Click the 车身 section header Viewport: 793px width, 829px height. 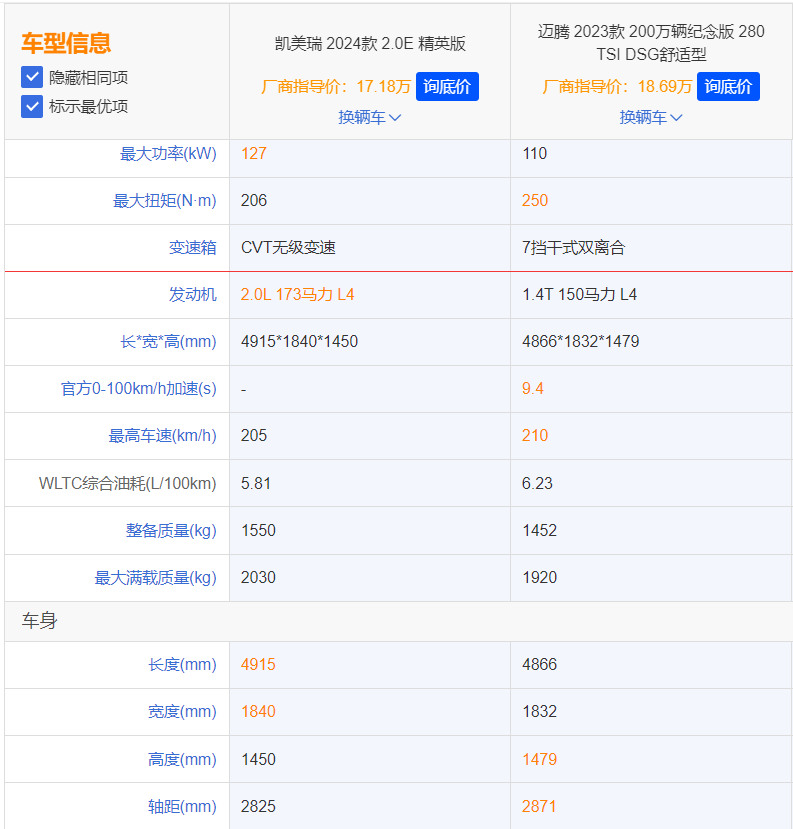pyautogui.click(x=40, y=622)
